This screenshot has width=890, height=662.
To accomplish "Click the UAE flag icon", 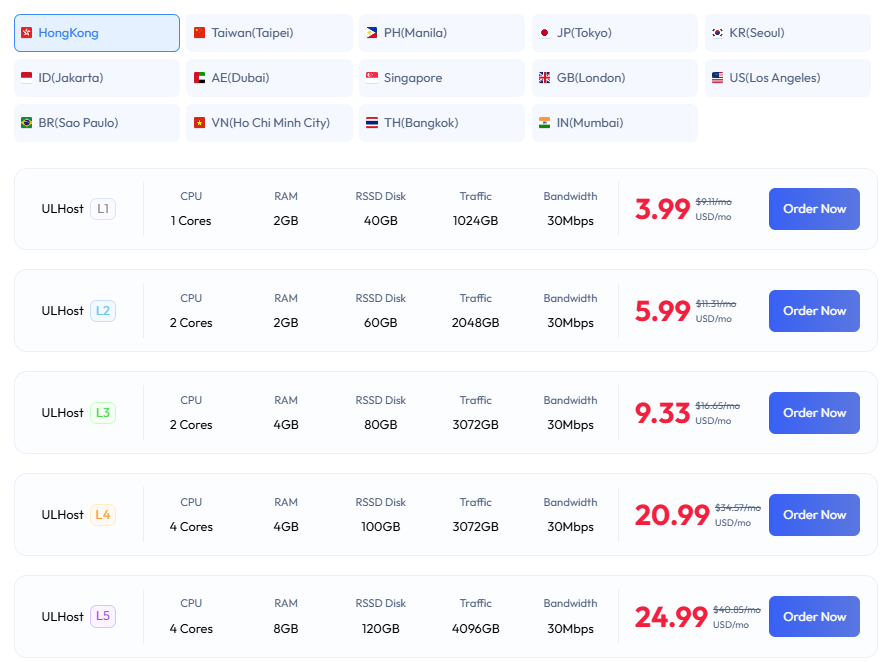I will [199, 78].
